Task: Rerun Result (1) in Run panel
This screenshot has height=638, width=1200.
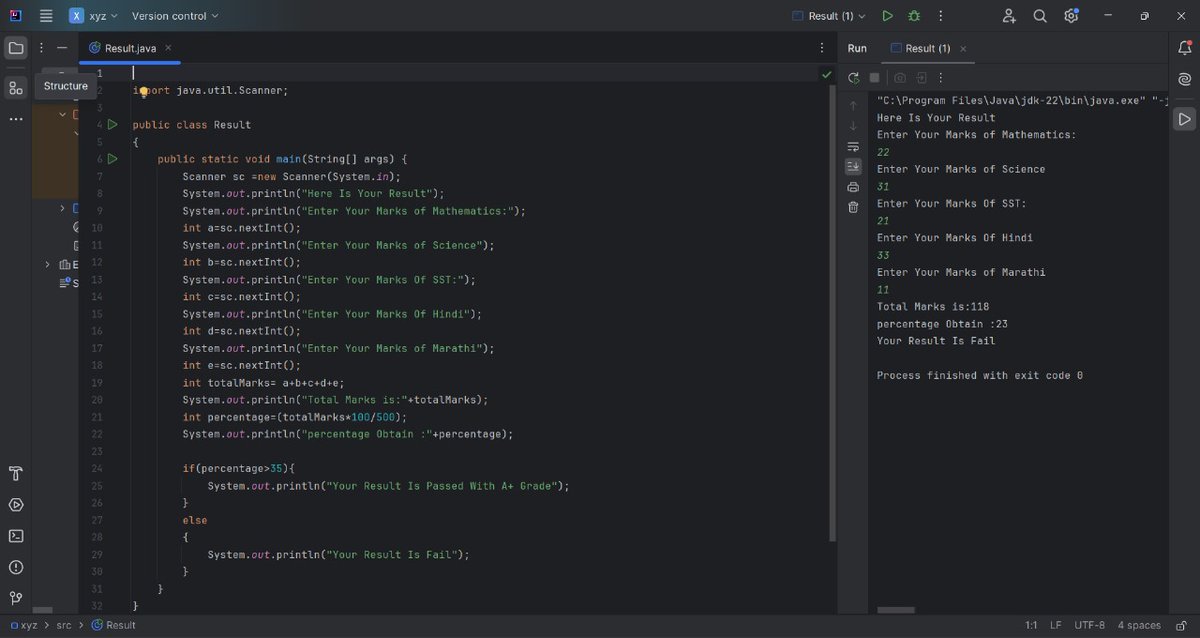Action: coord(853,78)
